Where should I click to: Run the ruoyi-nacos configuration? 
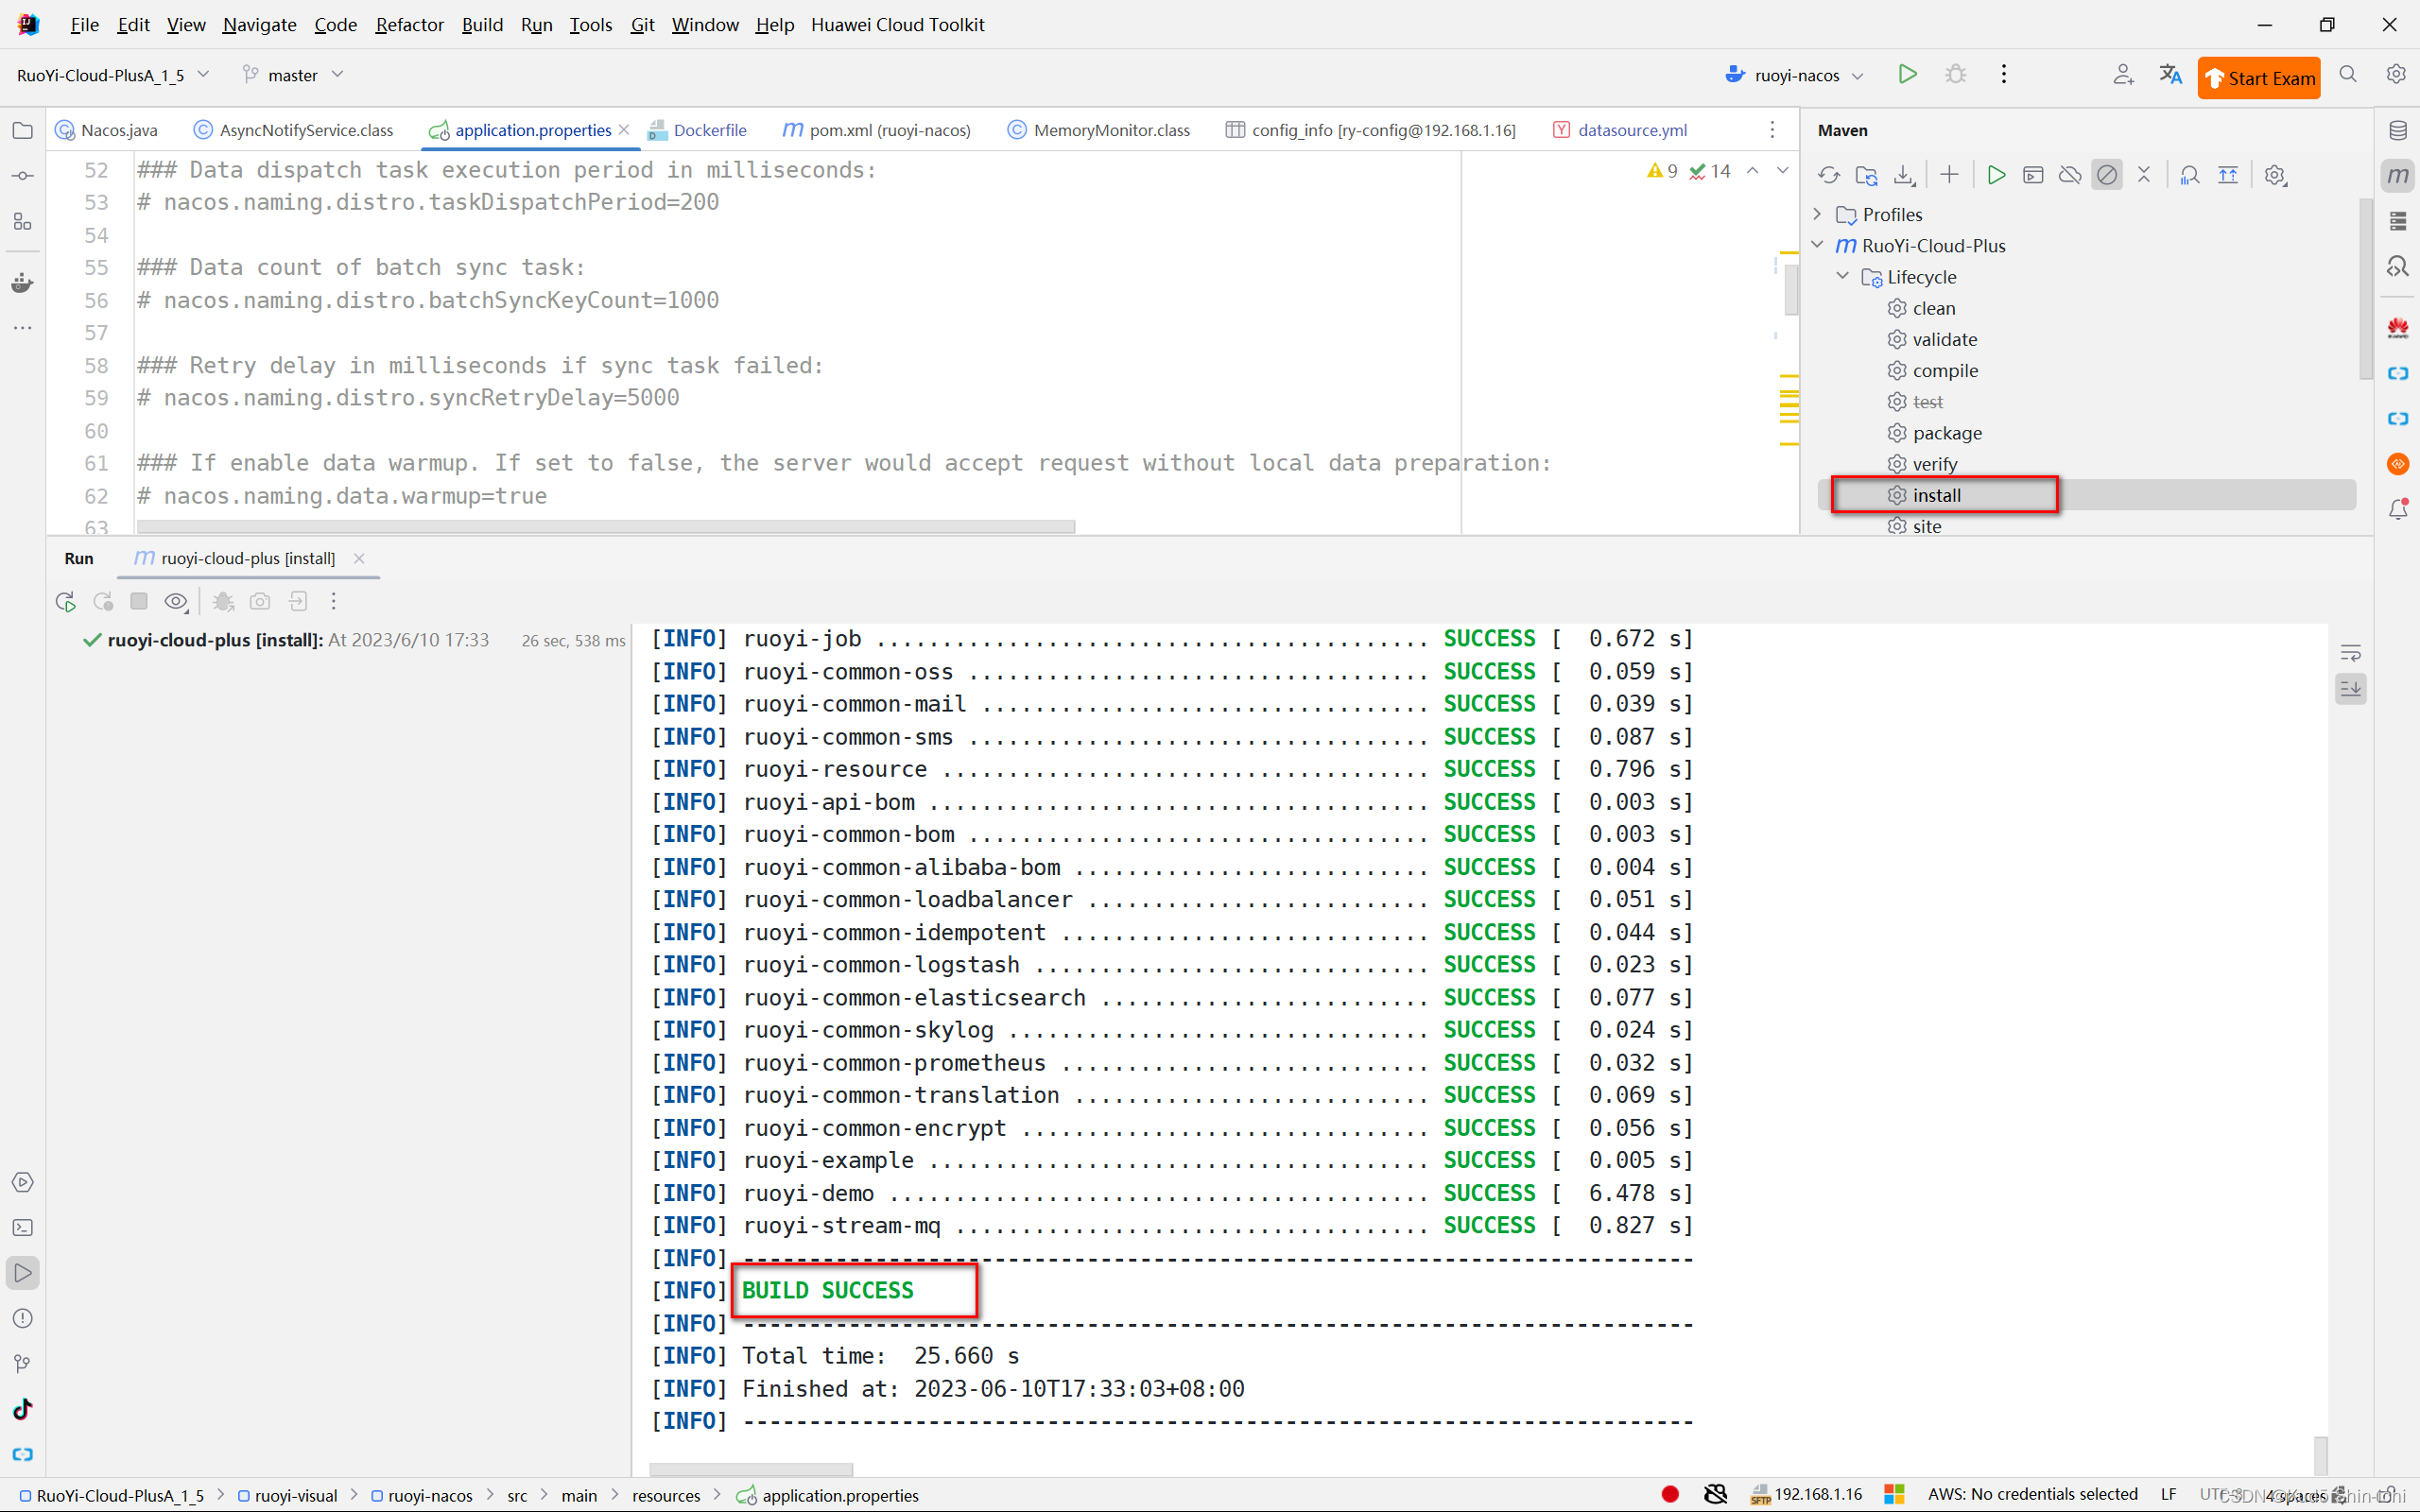(1908, 74)
